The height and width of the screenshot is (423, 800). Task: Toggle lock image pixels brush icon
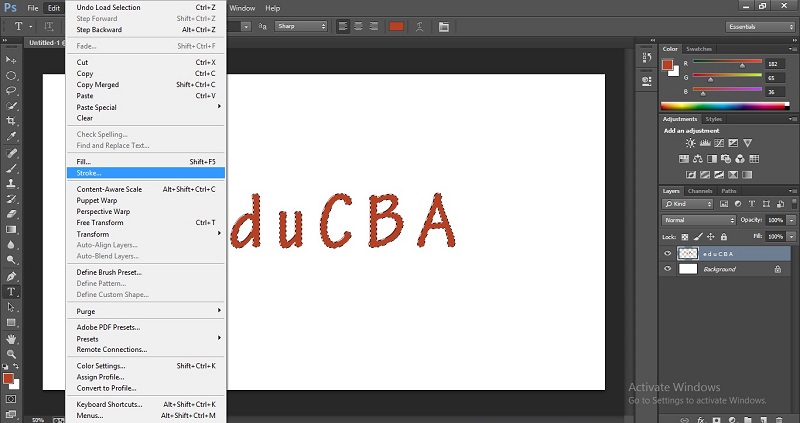698,237
